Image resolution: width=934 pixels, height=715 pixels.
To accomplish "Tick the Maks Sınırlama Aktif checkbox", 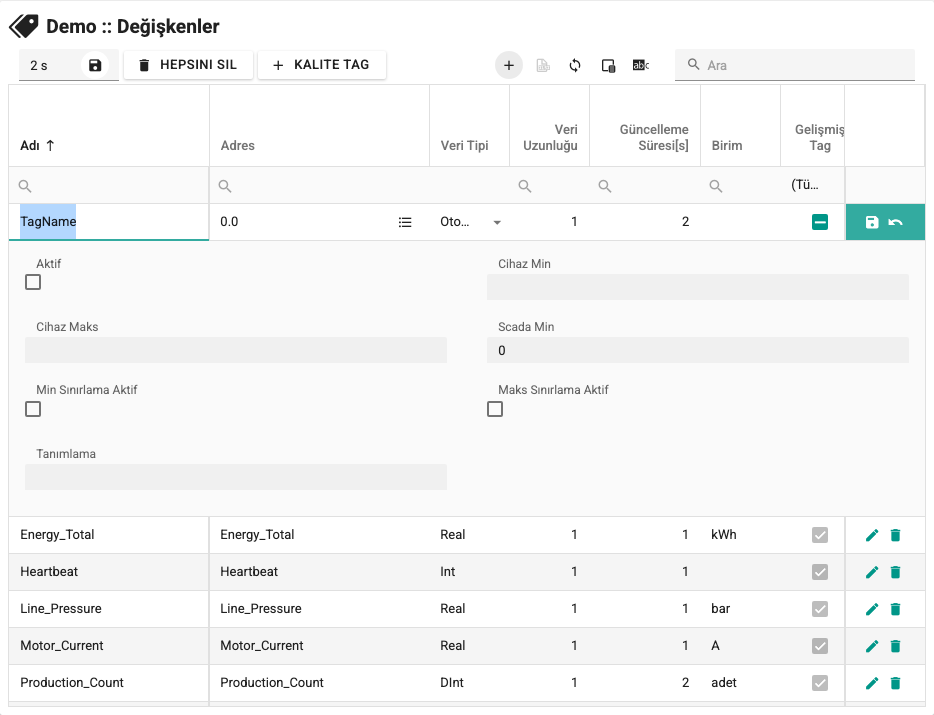I will (x=495, y=409).
